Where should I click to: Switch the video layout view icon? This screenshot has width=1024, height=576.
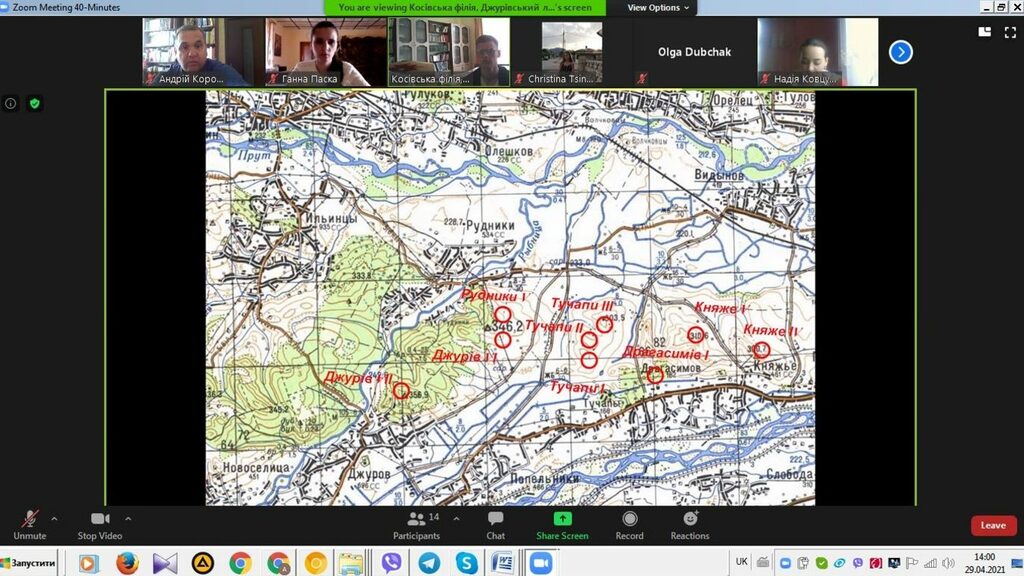[x=985, y=31]
